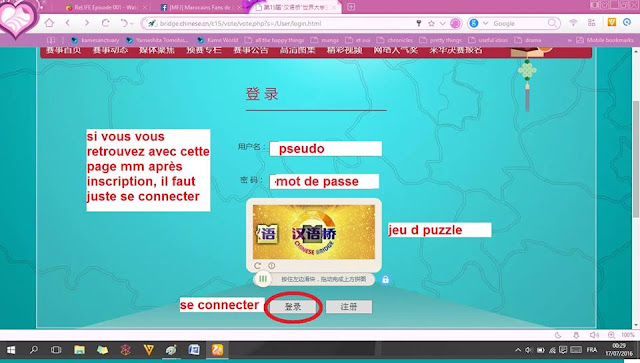Show hidden system tray icons
The height and width of the screenshot is (363, 640).
pos(518,350)
